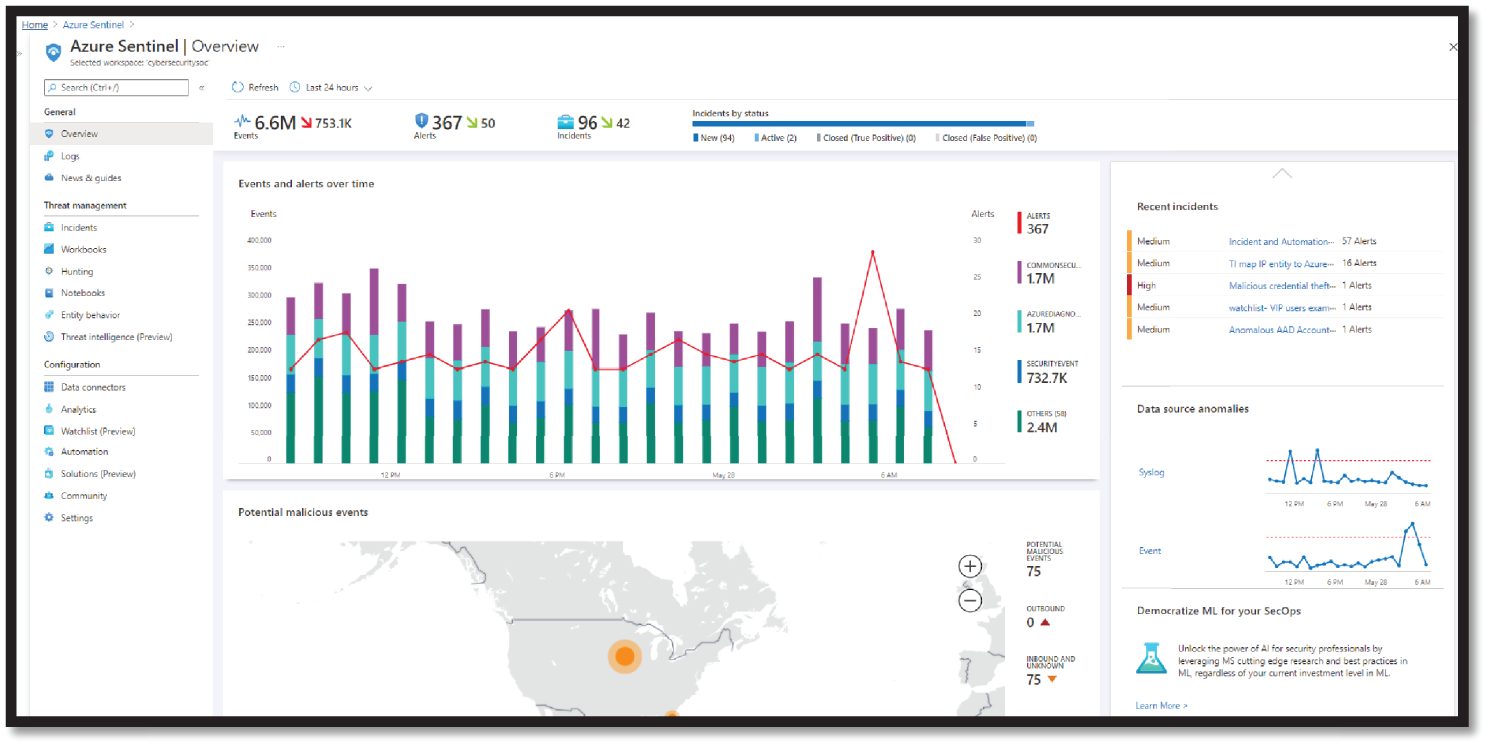Click the 'Active (2)' status legend
Image resolution: width=1488 pixels, height=746 pixels.
point(776,138)
